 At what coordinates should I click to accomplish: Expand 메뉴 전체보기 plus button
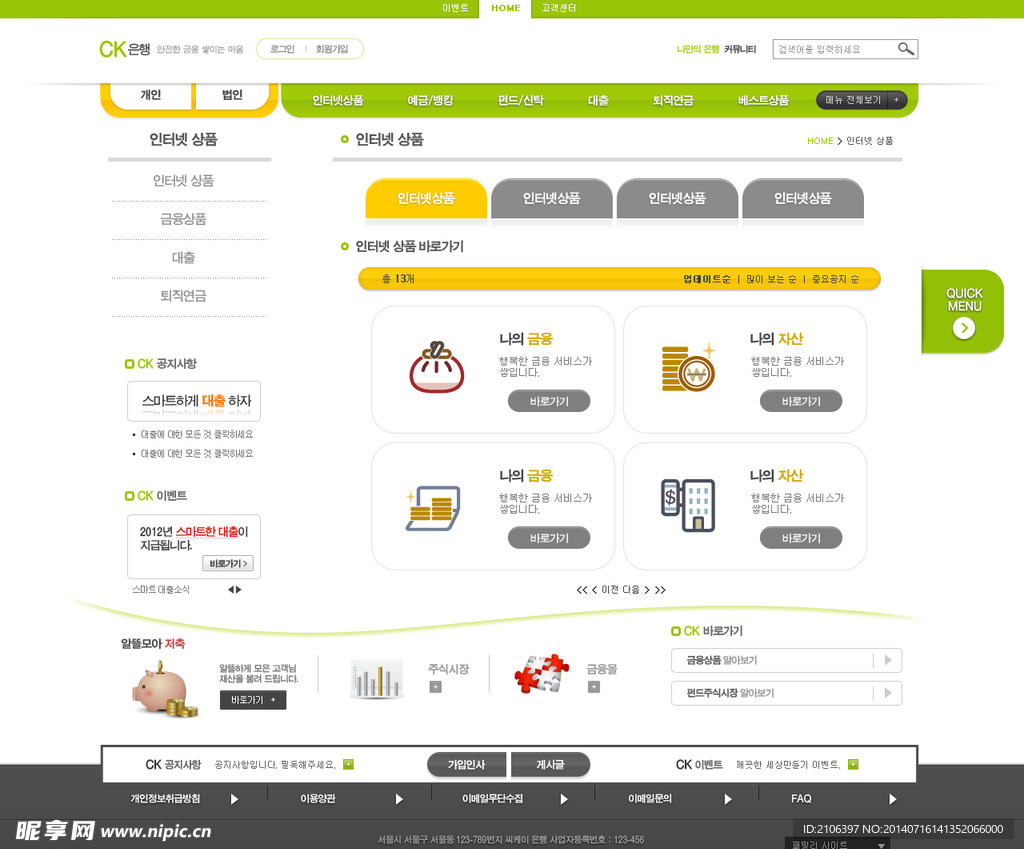tap(897, 100)
